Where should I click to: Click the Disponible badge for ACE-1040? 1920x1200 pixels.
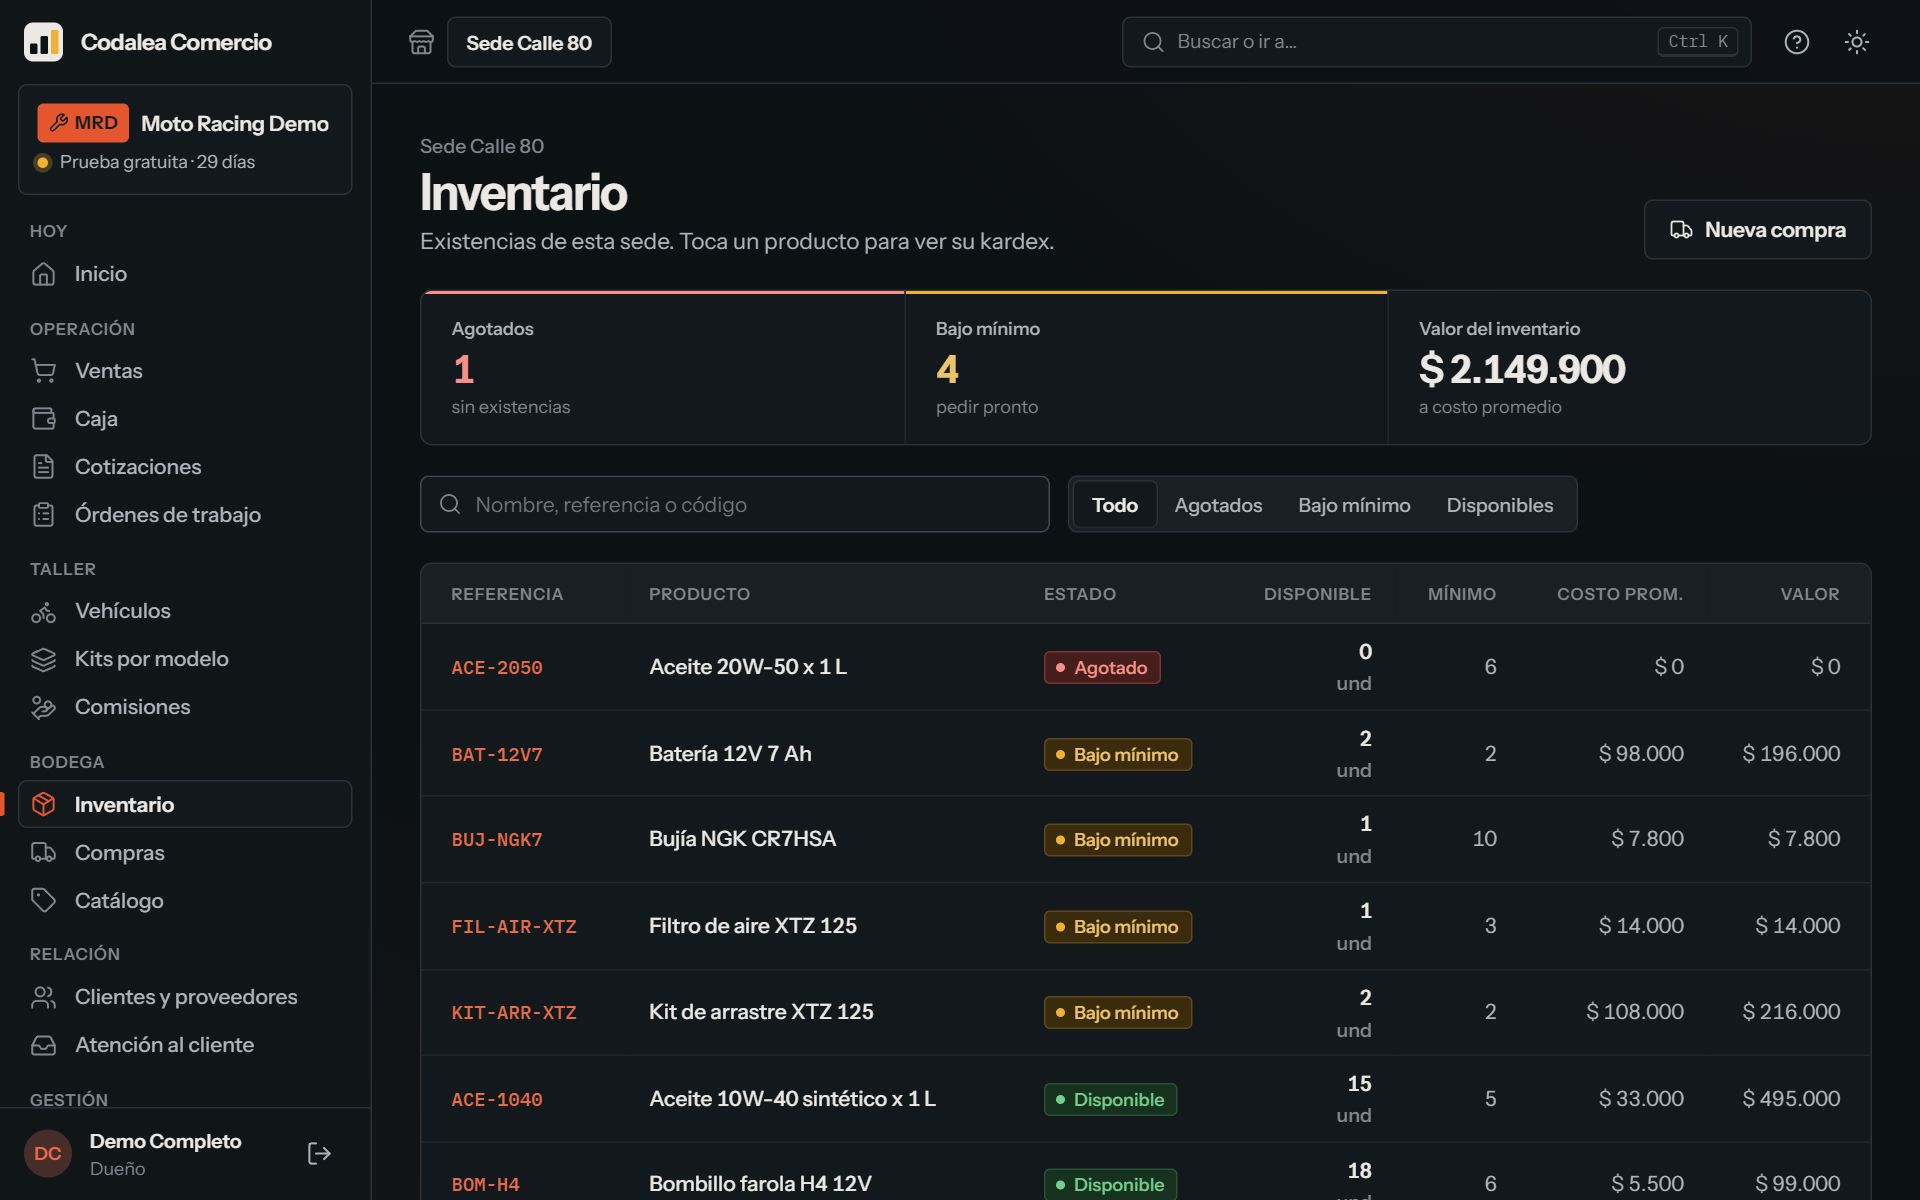(x=1110, y=1100)
